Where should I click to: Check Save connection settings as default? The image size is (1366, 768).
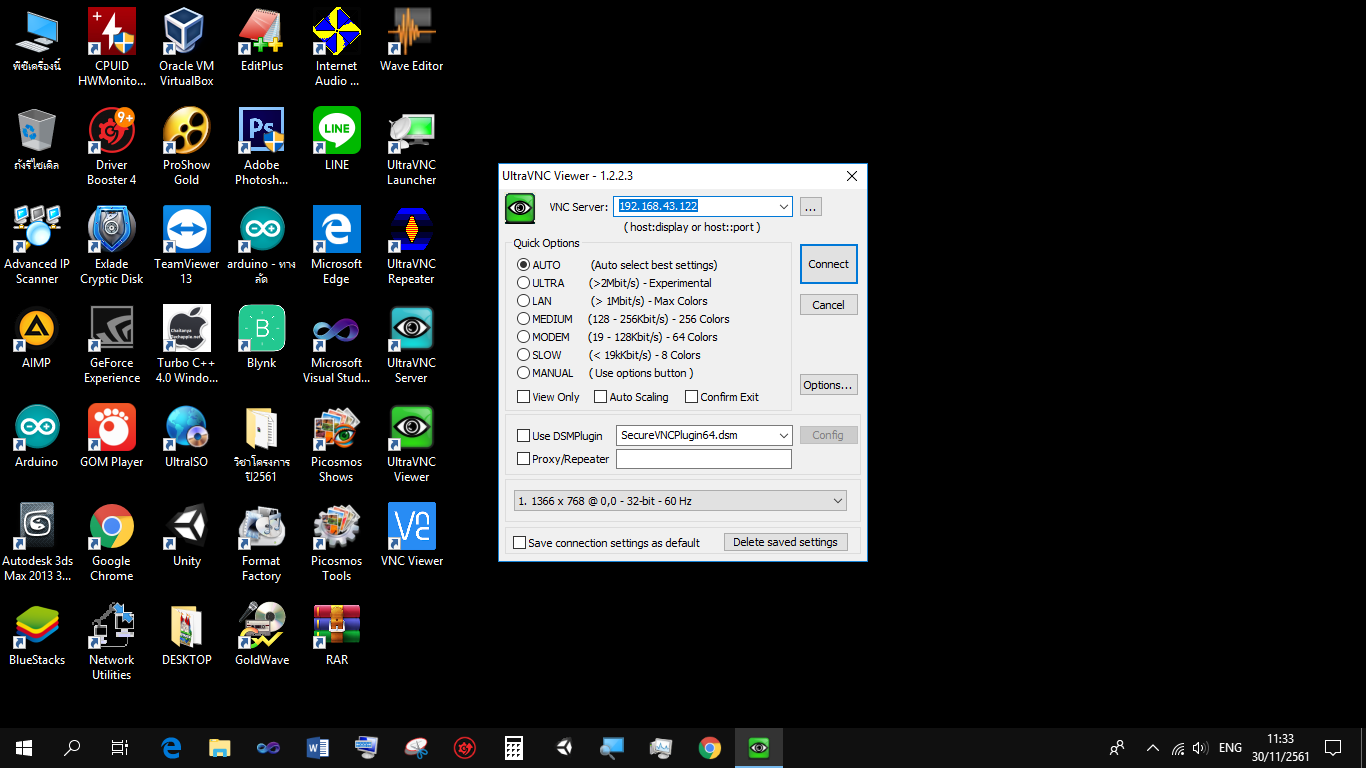point(520,542)
